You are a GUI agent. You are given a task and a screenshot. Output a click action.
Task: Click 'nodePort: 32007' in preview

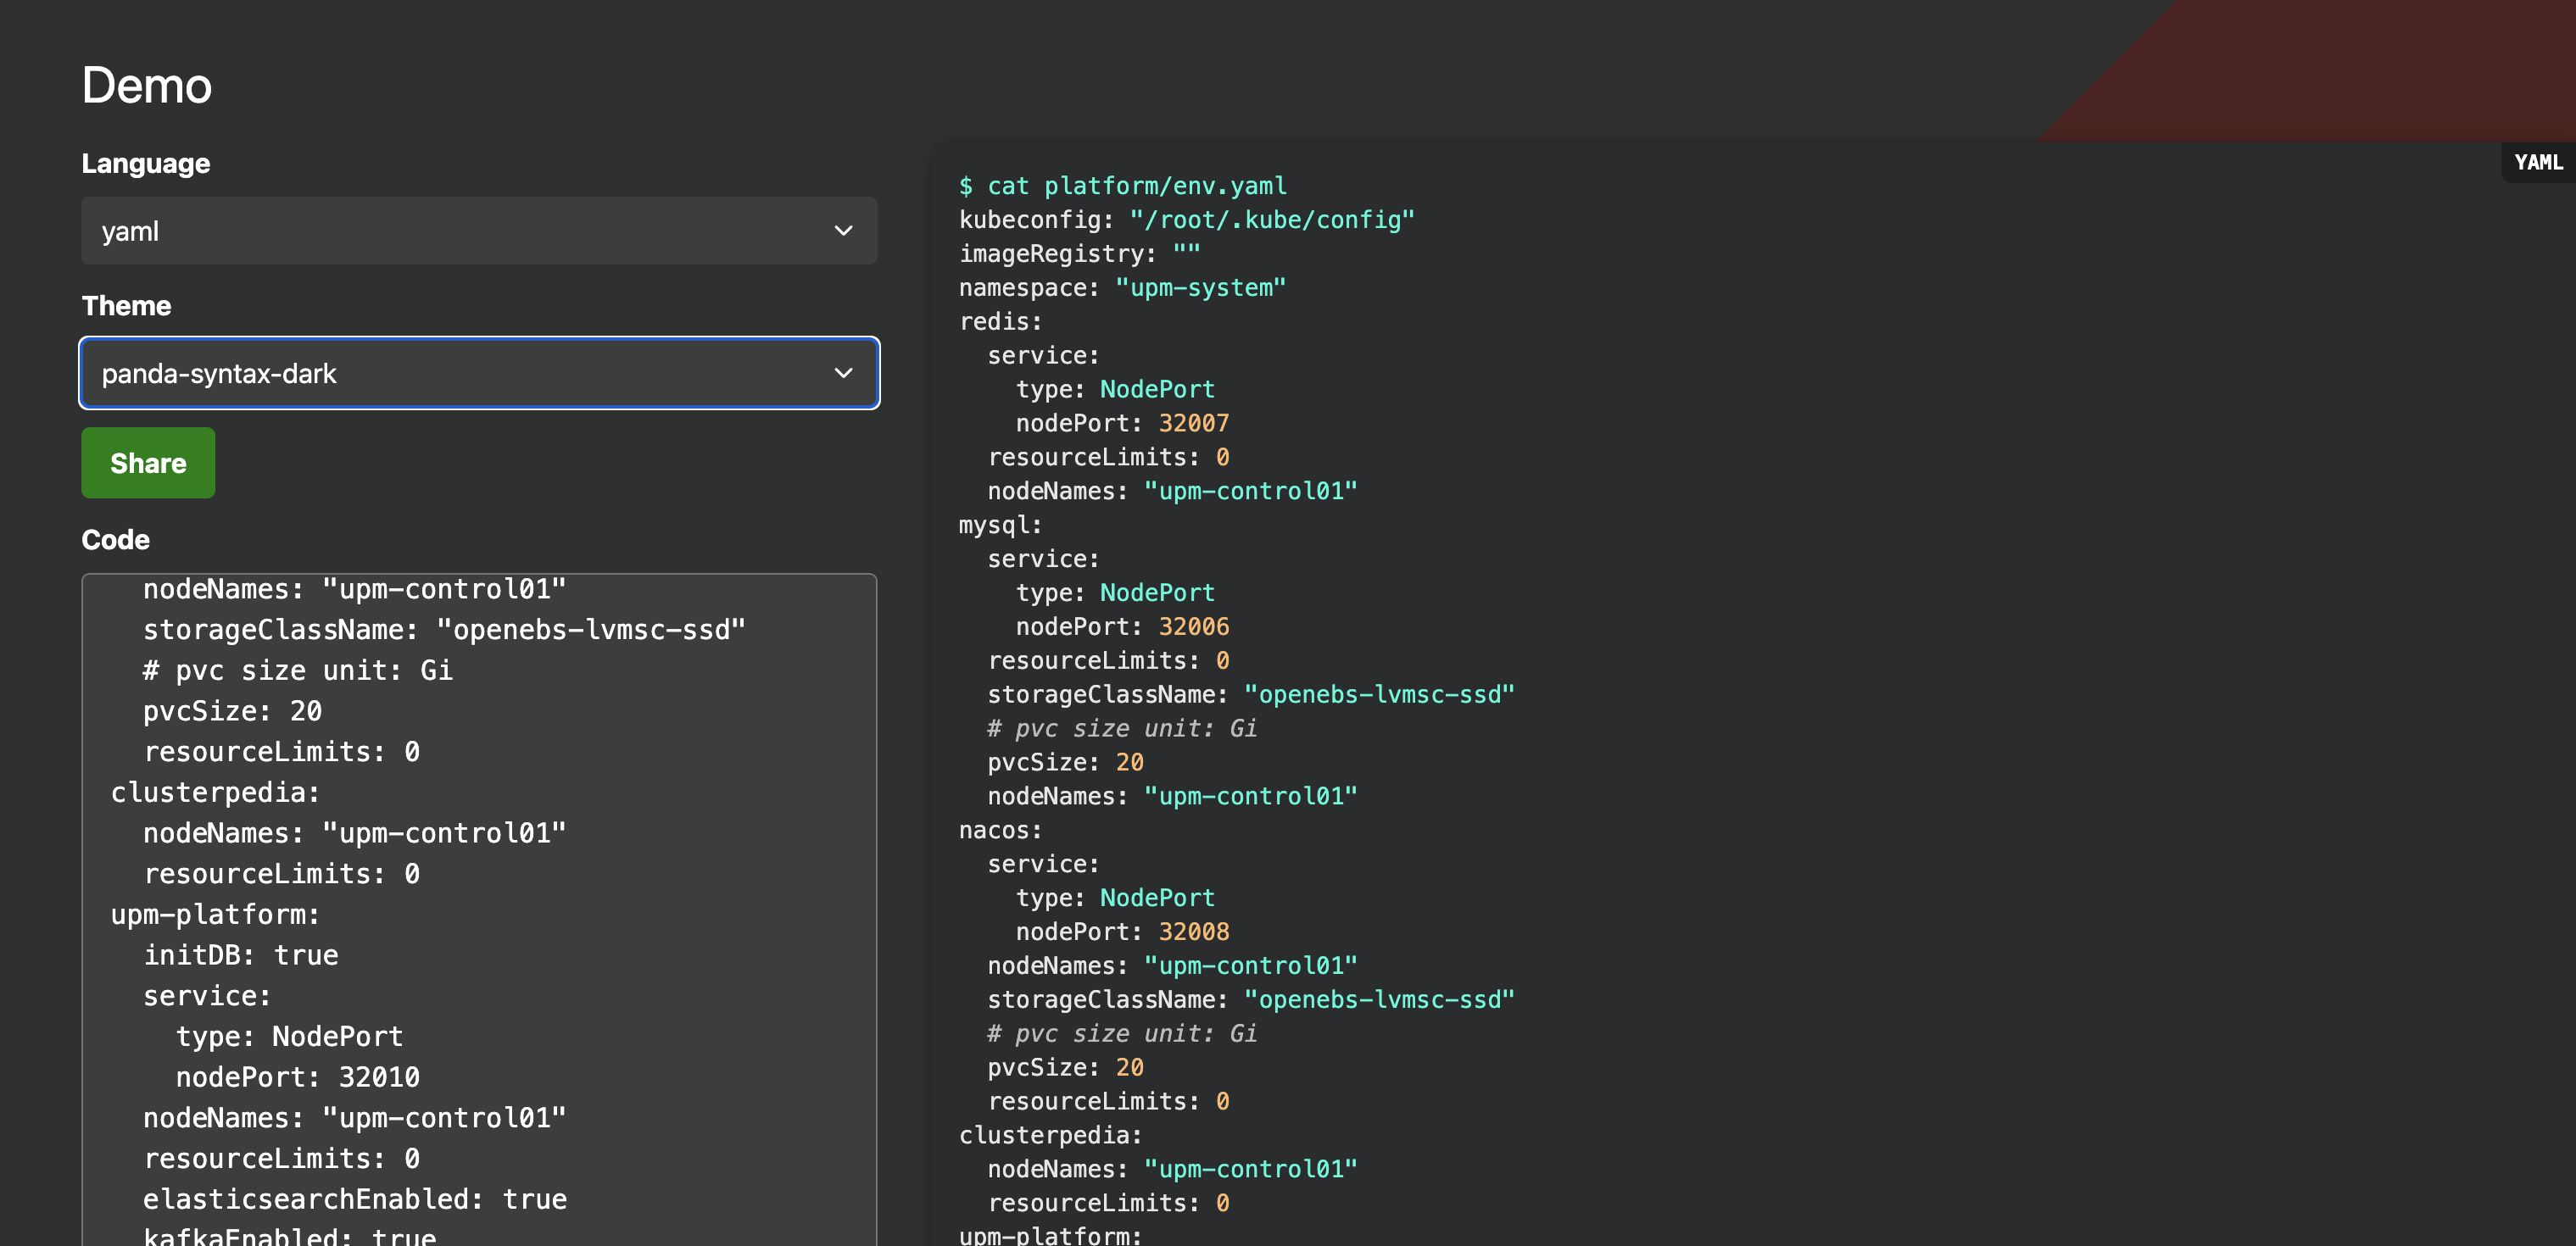[x=1123, y=423]
